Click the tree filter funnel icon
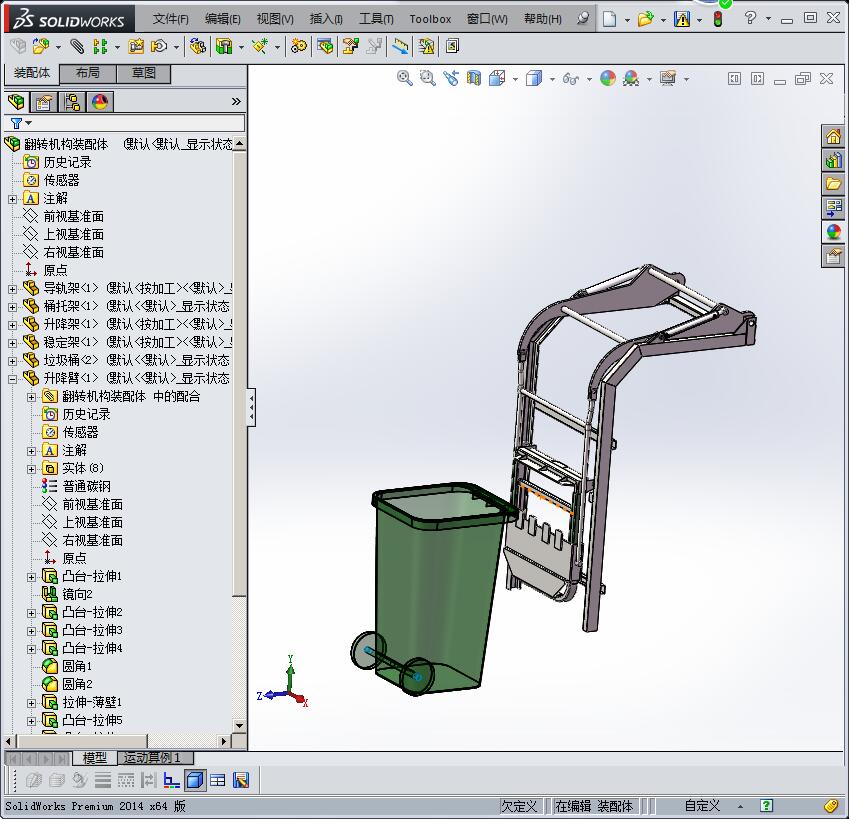This screenshot has width=849, height=819. click(16, 123)
